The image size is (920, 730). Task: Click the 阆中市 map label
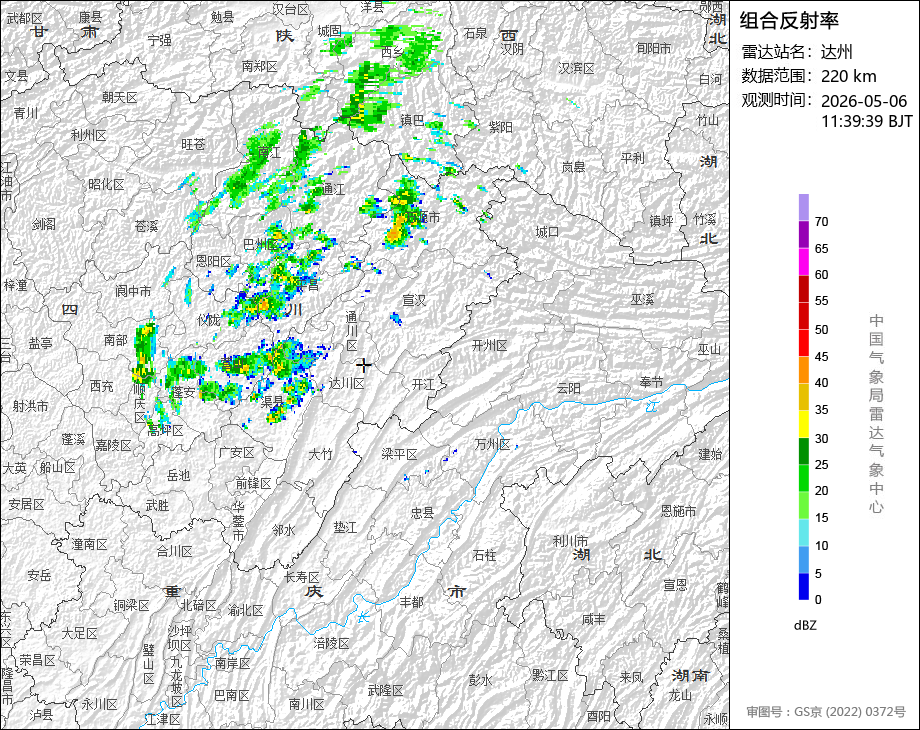(x=133, y=291)
